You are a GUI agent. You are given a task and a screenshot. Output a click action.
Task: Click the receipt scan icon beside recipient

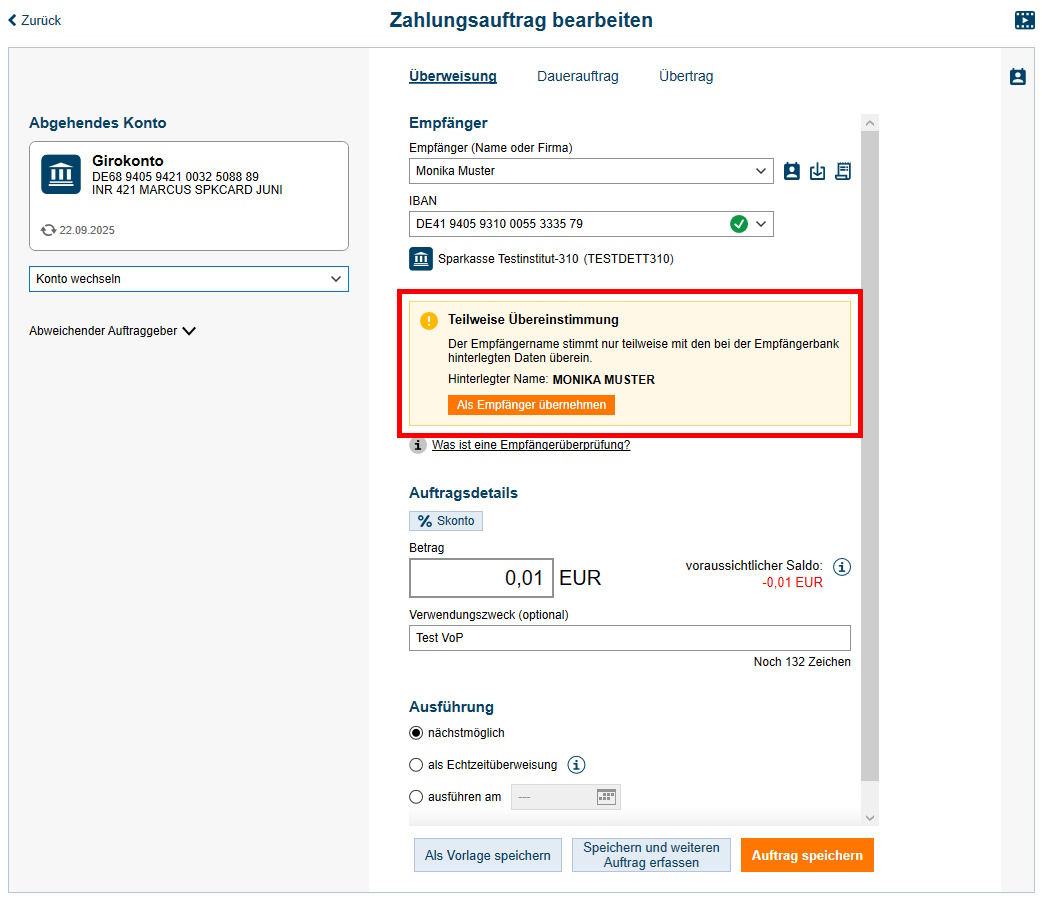click(843, 171)
